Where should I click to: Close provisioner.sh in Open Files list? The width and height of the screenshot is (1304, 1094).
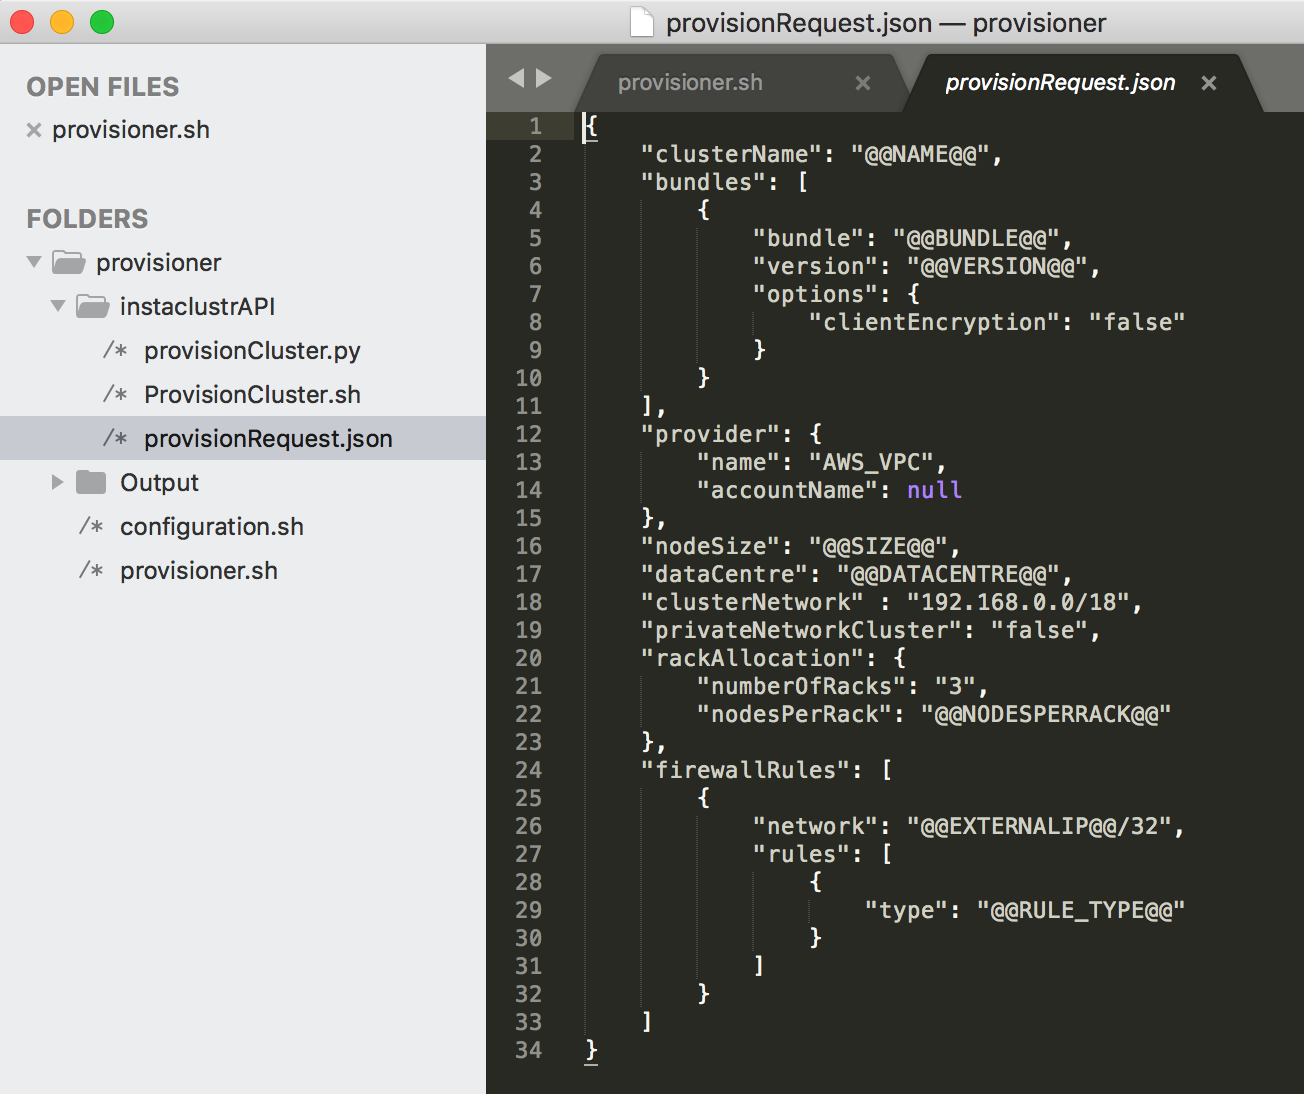pyautogui.click(x=34, y=130)
